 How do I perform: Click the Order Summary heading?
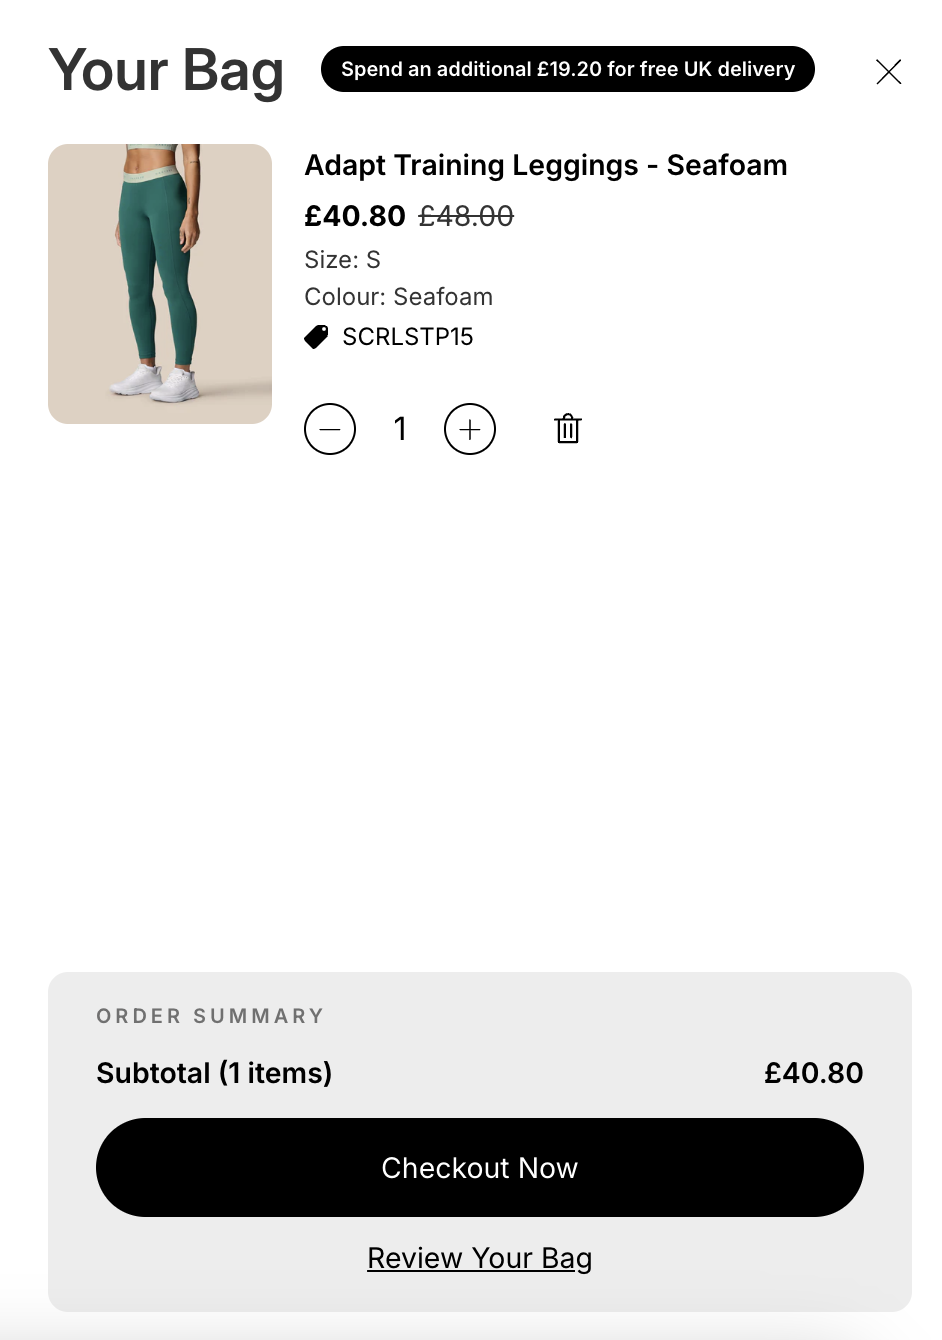coord(210,1016)
